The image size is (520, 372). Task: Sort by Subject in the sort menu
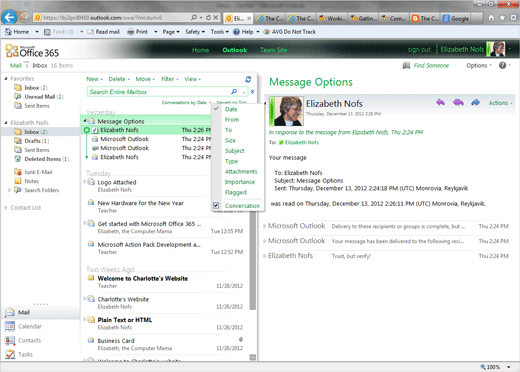coord(234,151)
